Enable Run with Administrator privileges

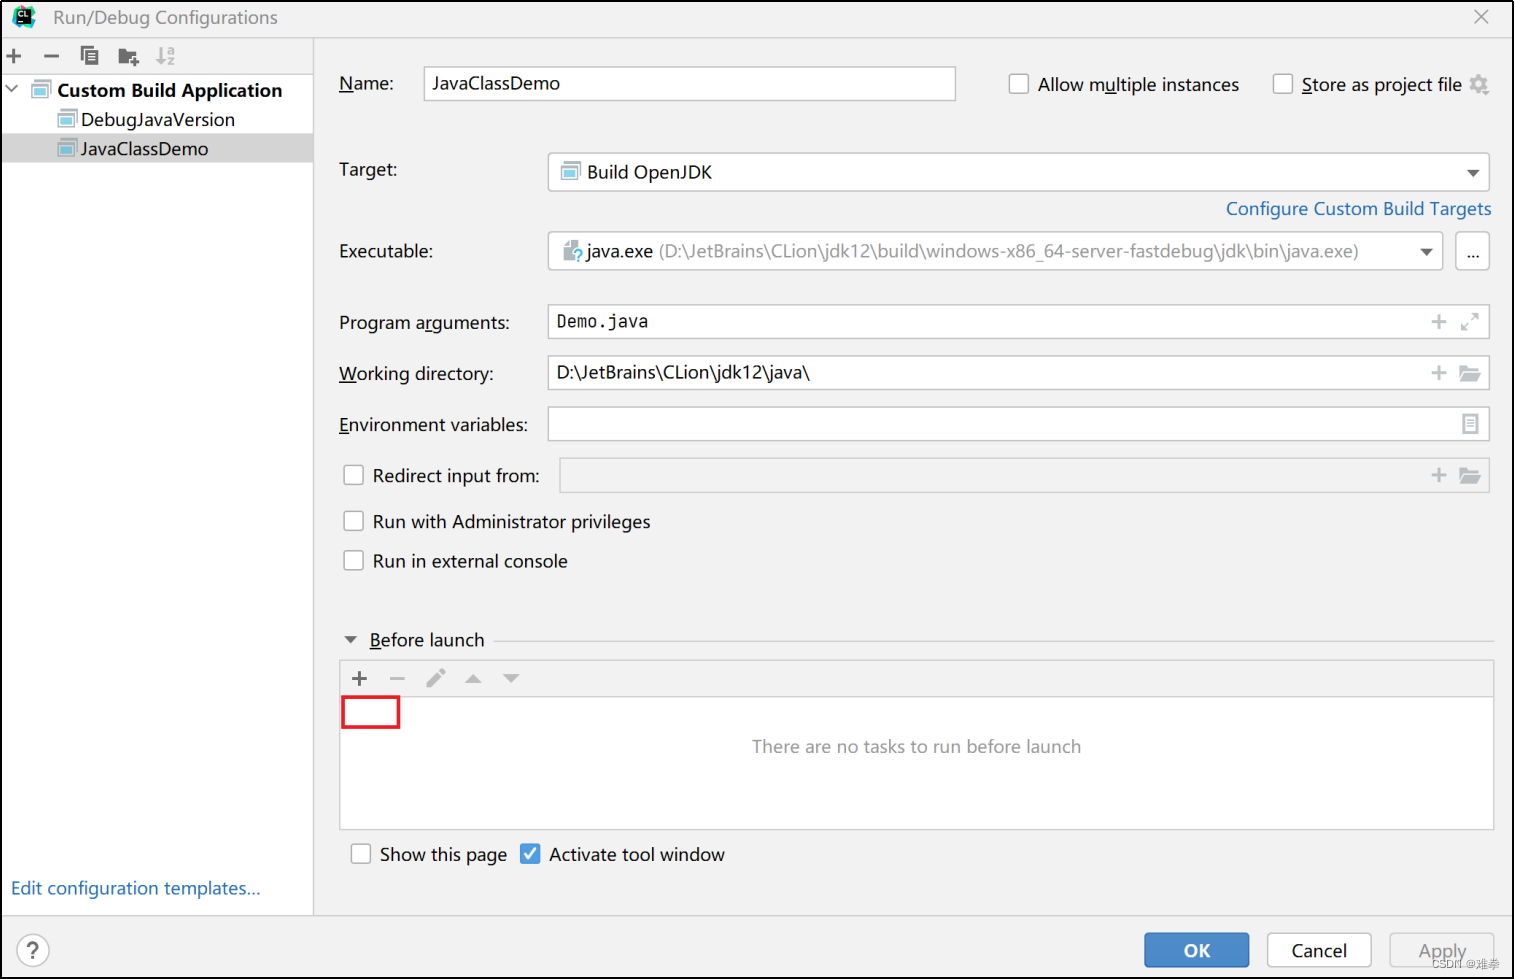click(354, 521)
